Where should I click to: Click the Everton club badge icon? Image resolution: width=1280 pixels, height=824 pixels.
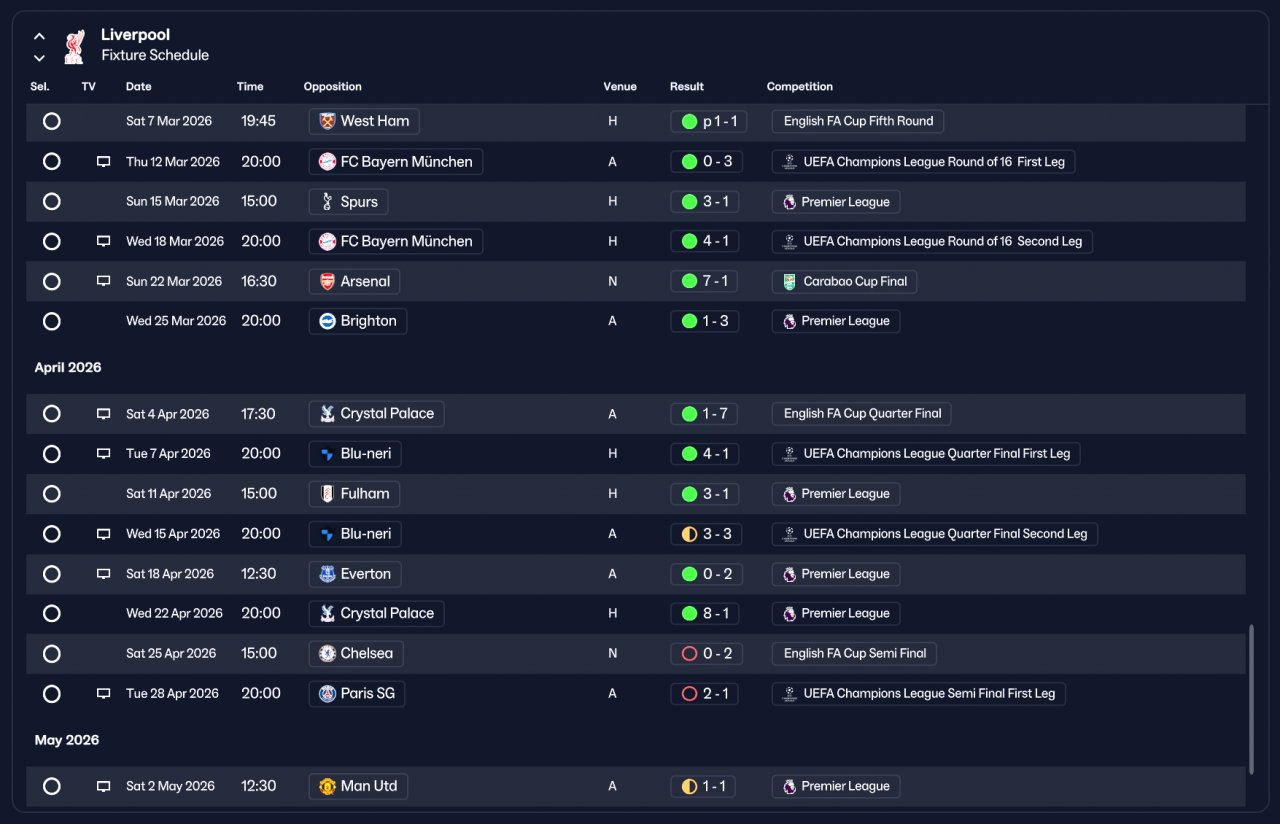(327, 574)
